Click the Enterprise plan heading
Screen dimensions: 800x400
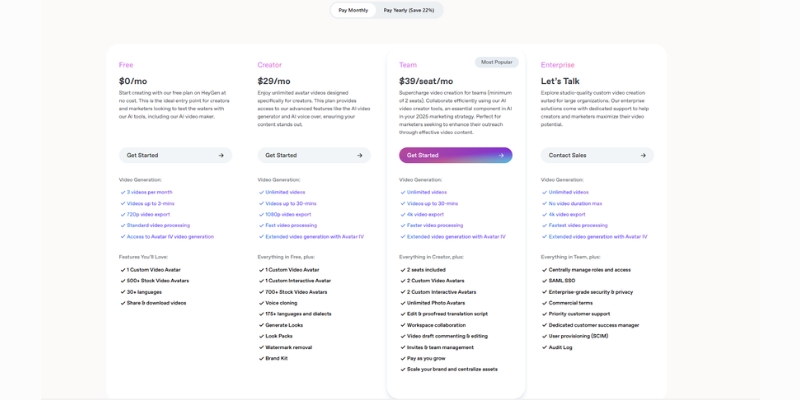tap(558, 65)
